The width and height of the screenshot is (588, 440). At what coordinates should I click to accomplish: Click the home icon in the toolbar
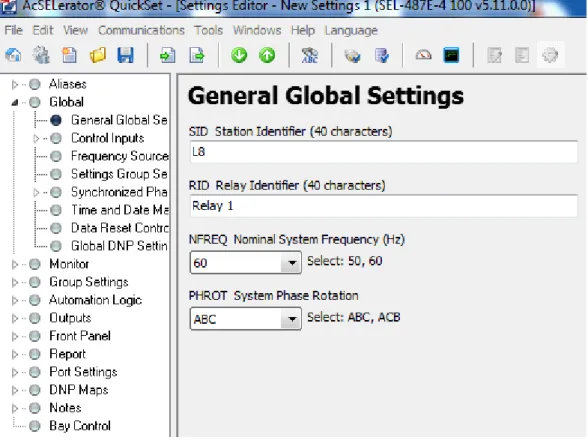pyautogui.click(x=13, y=56)
